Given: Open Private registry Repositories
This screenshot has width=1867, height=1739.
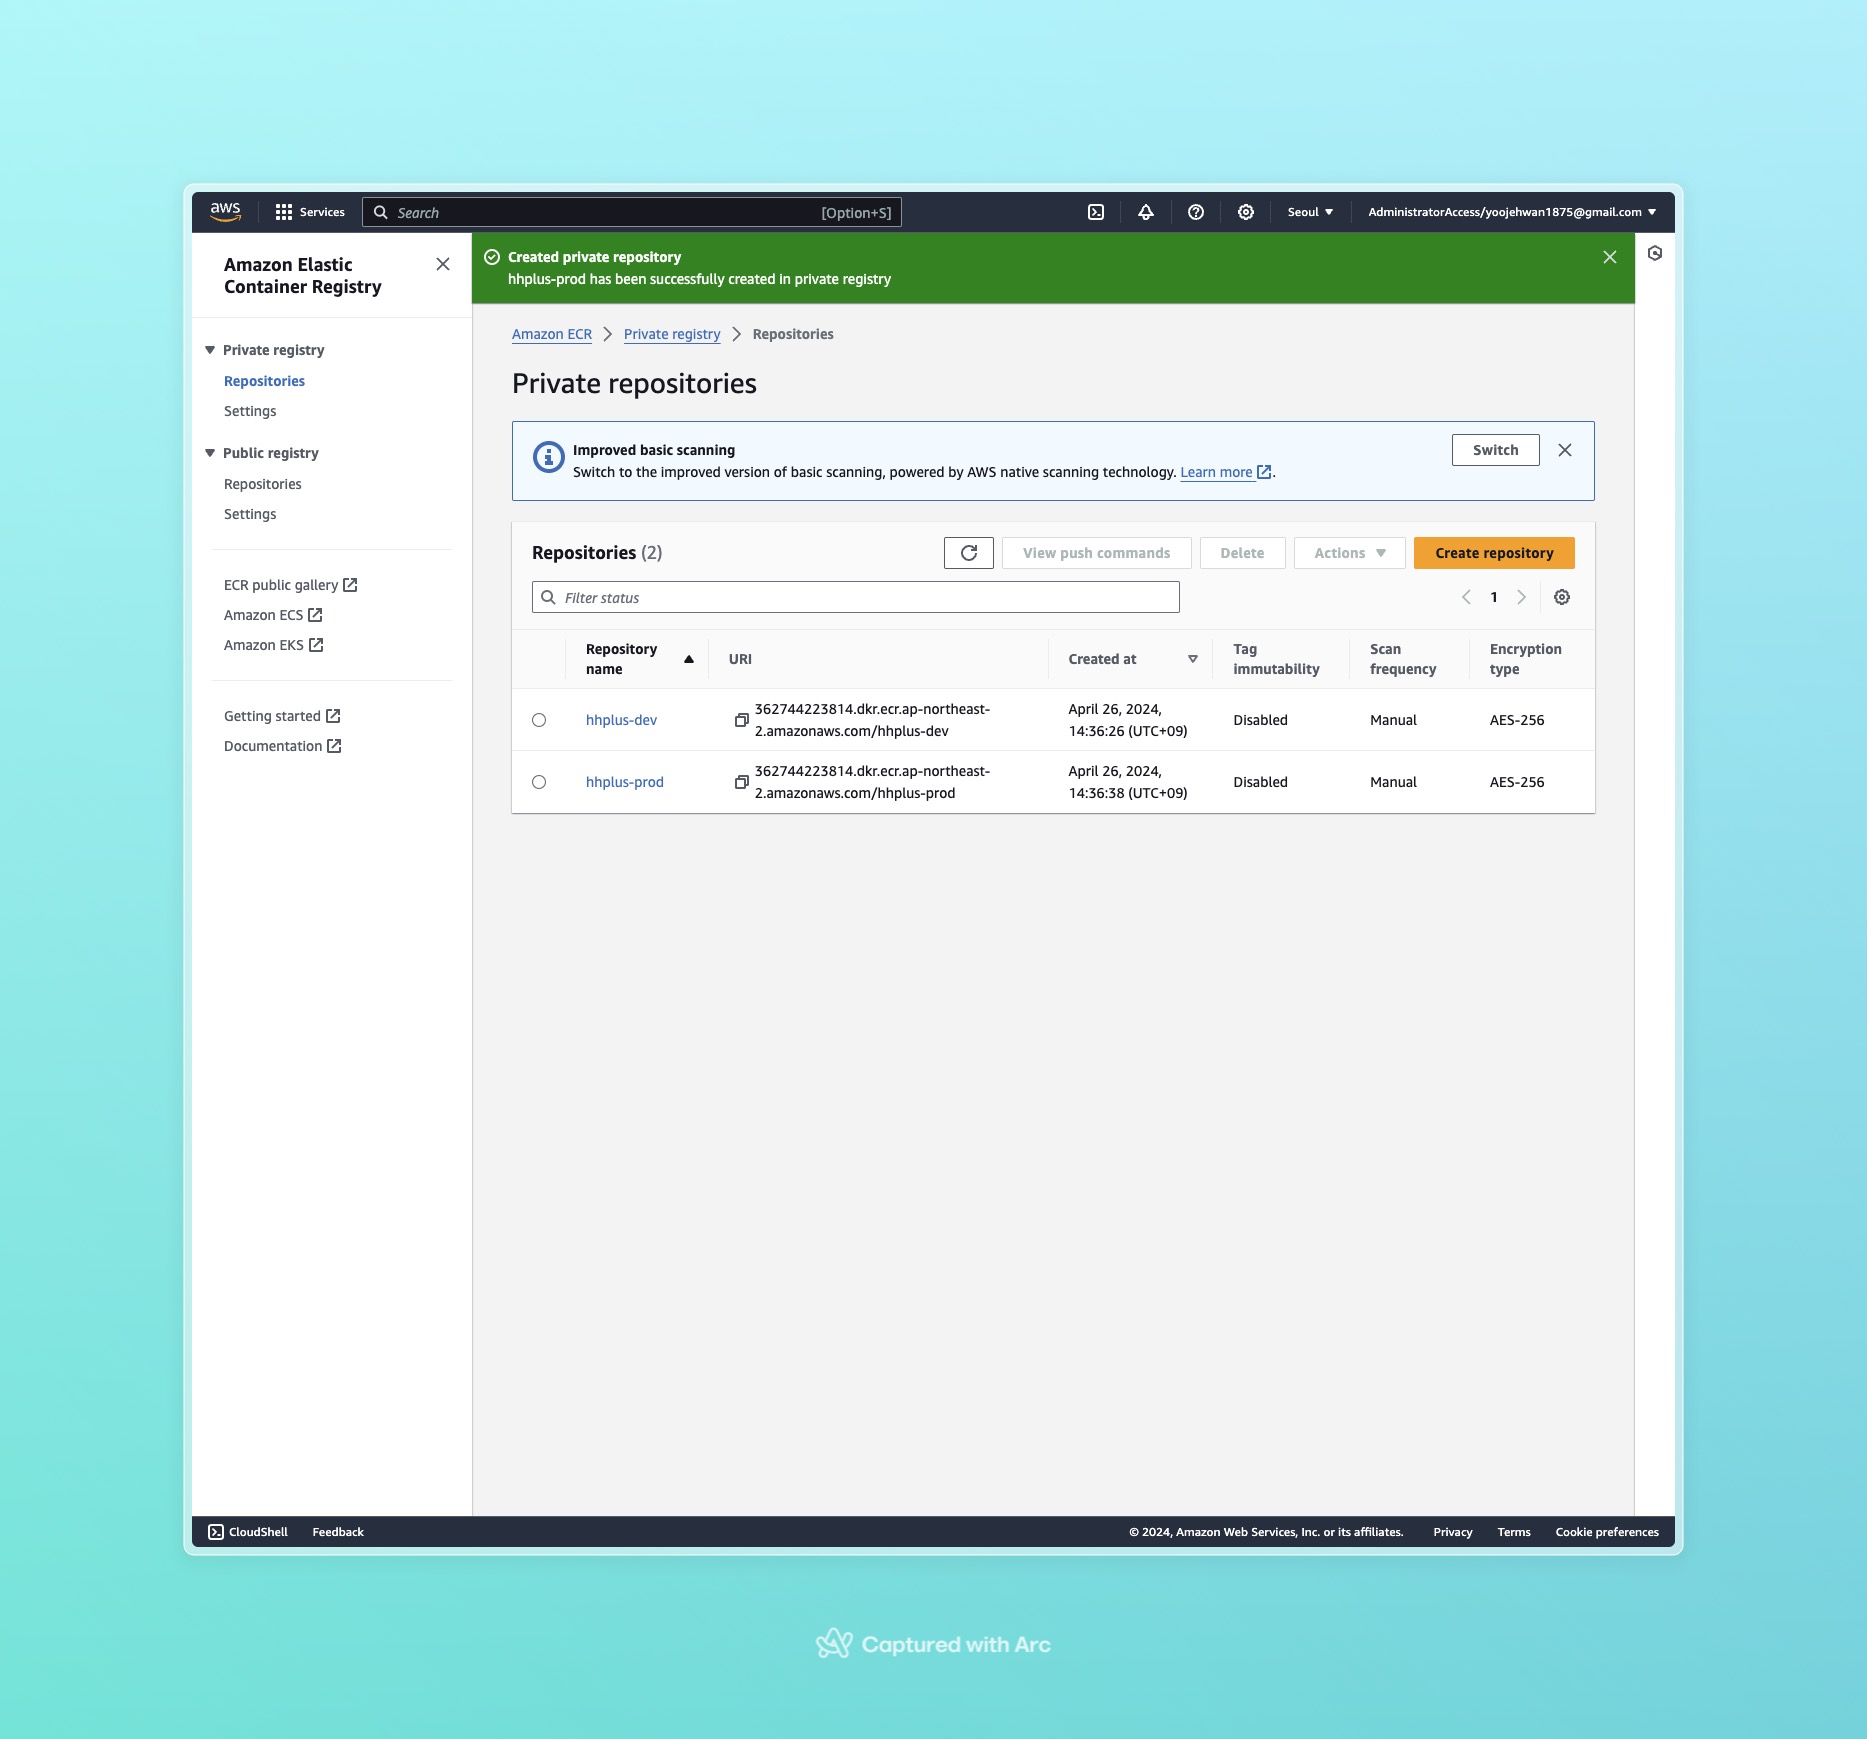Looking at the screenshot, I should (264, 381).
